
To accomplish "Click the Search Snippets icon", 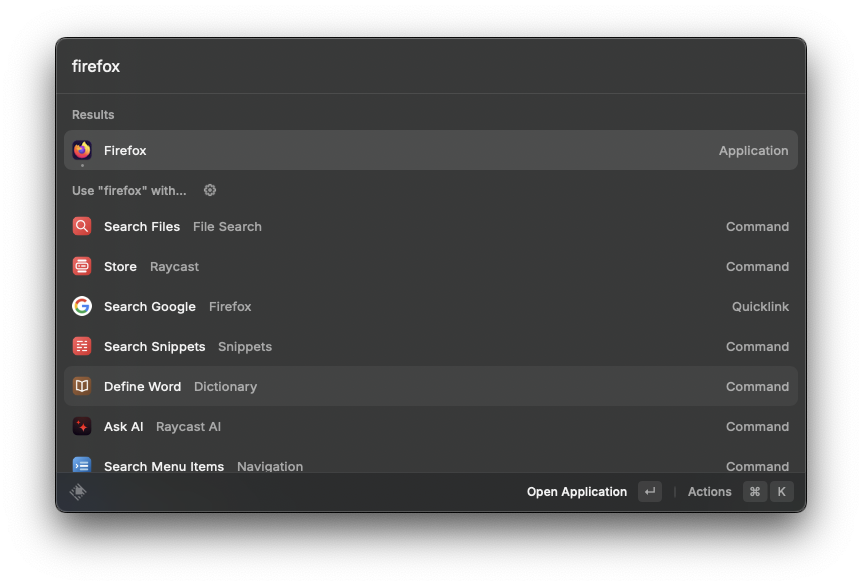I will point(82,346).
